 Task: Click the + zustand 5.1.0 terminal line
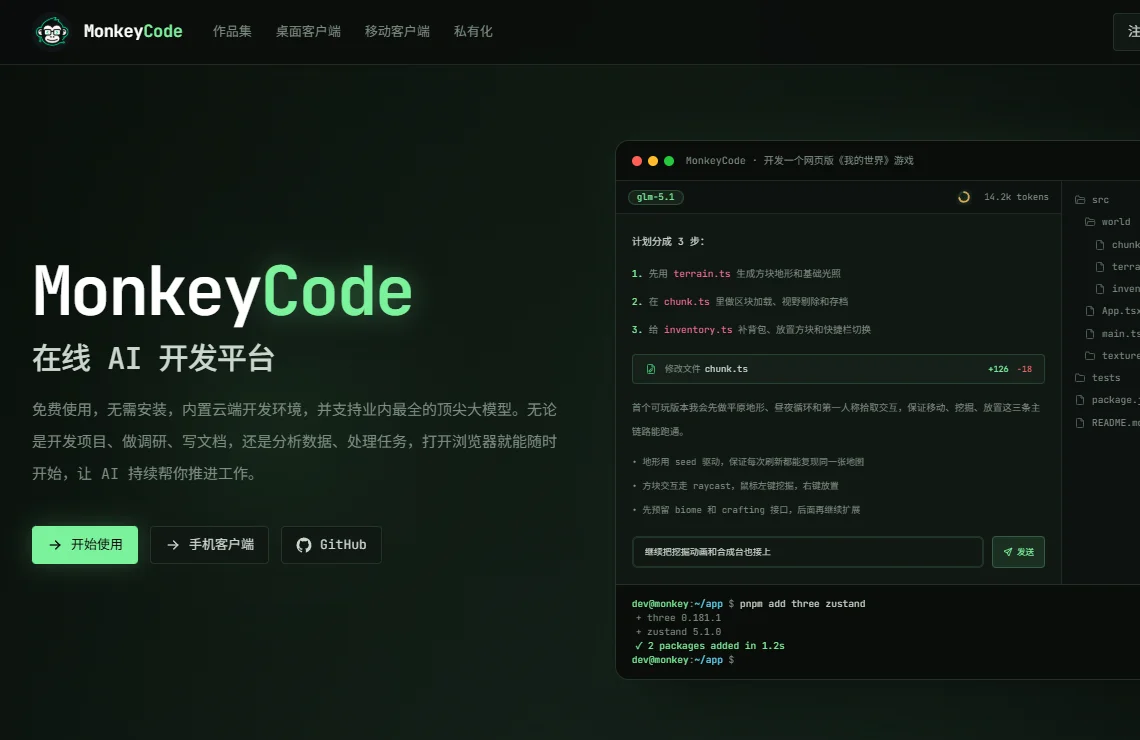[x=678, y=632]
